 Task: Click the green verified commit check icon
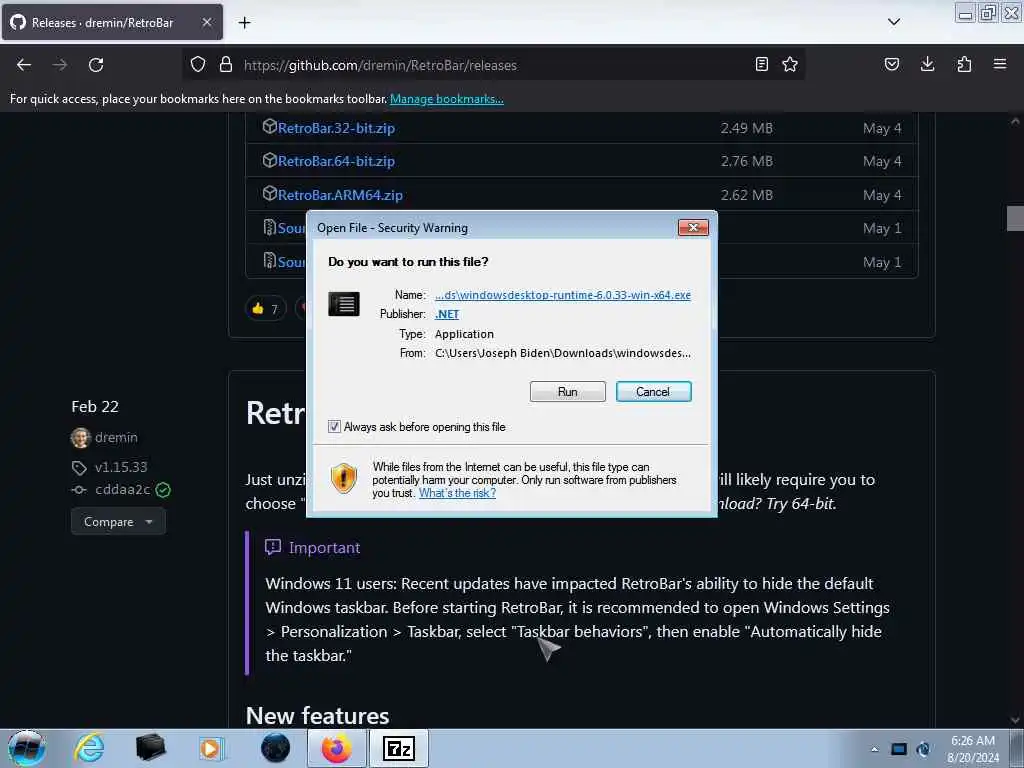click(163, 490)
